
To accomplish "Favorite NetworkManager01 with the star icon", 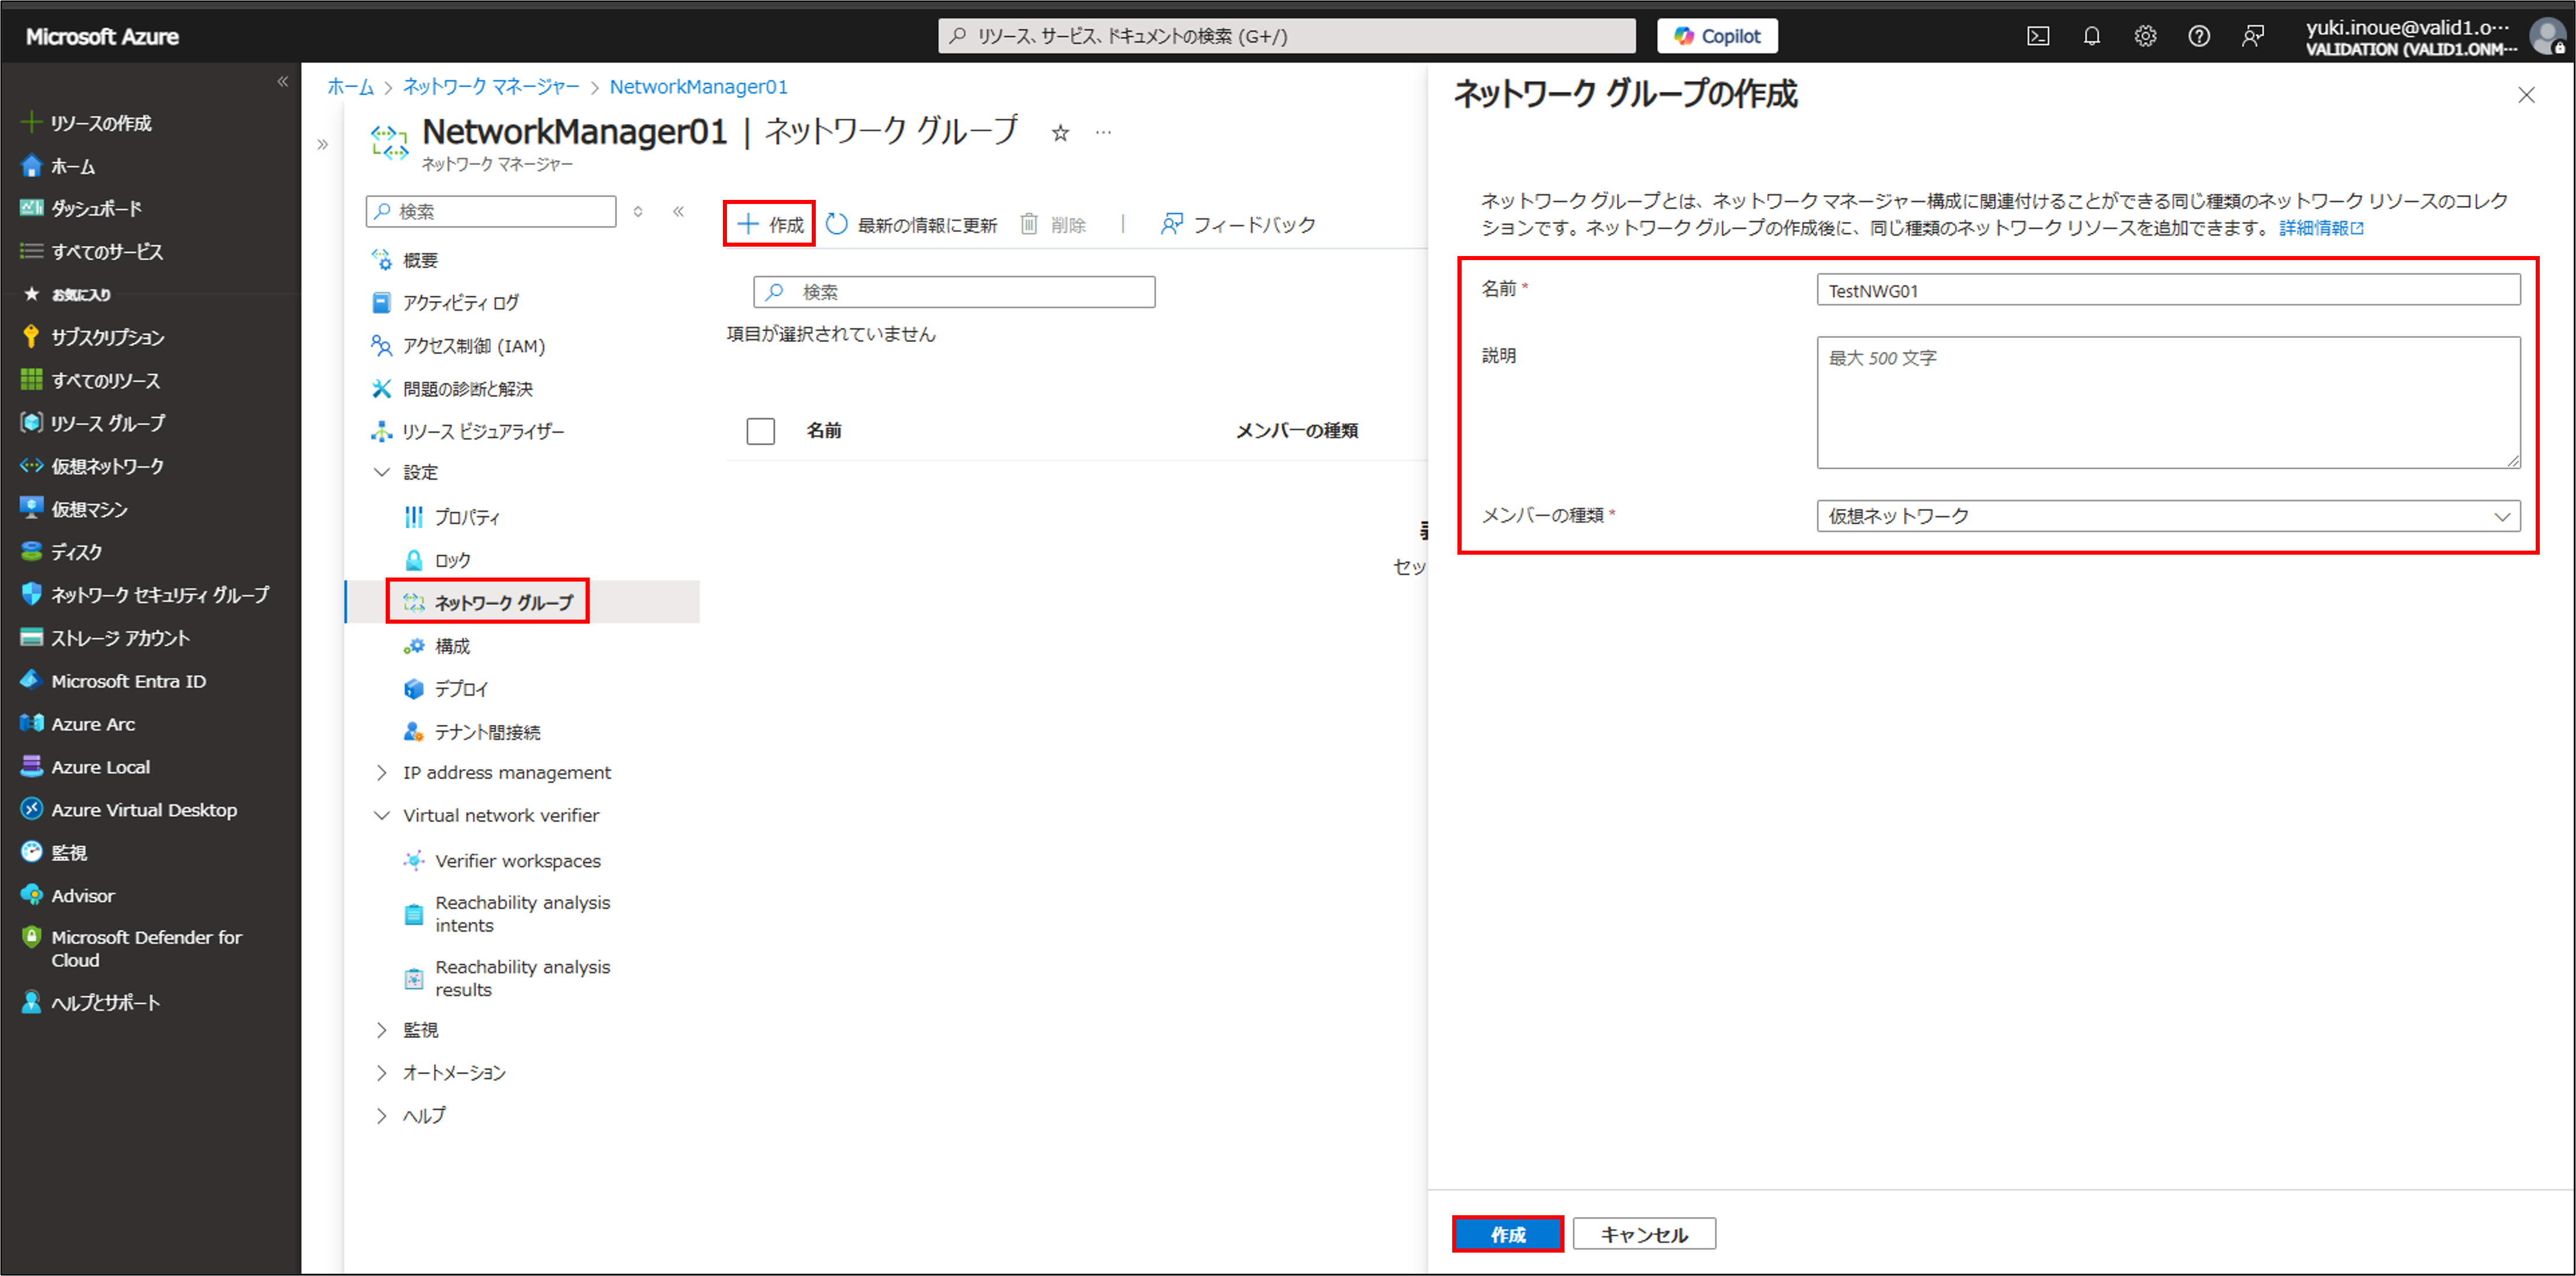I will tap(1060, 133).
